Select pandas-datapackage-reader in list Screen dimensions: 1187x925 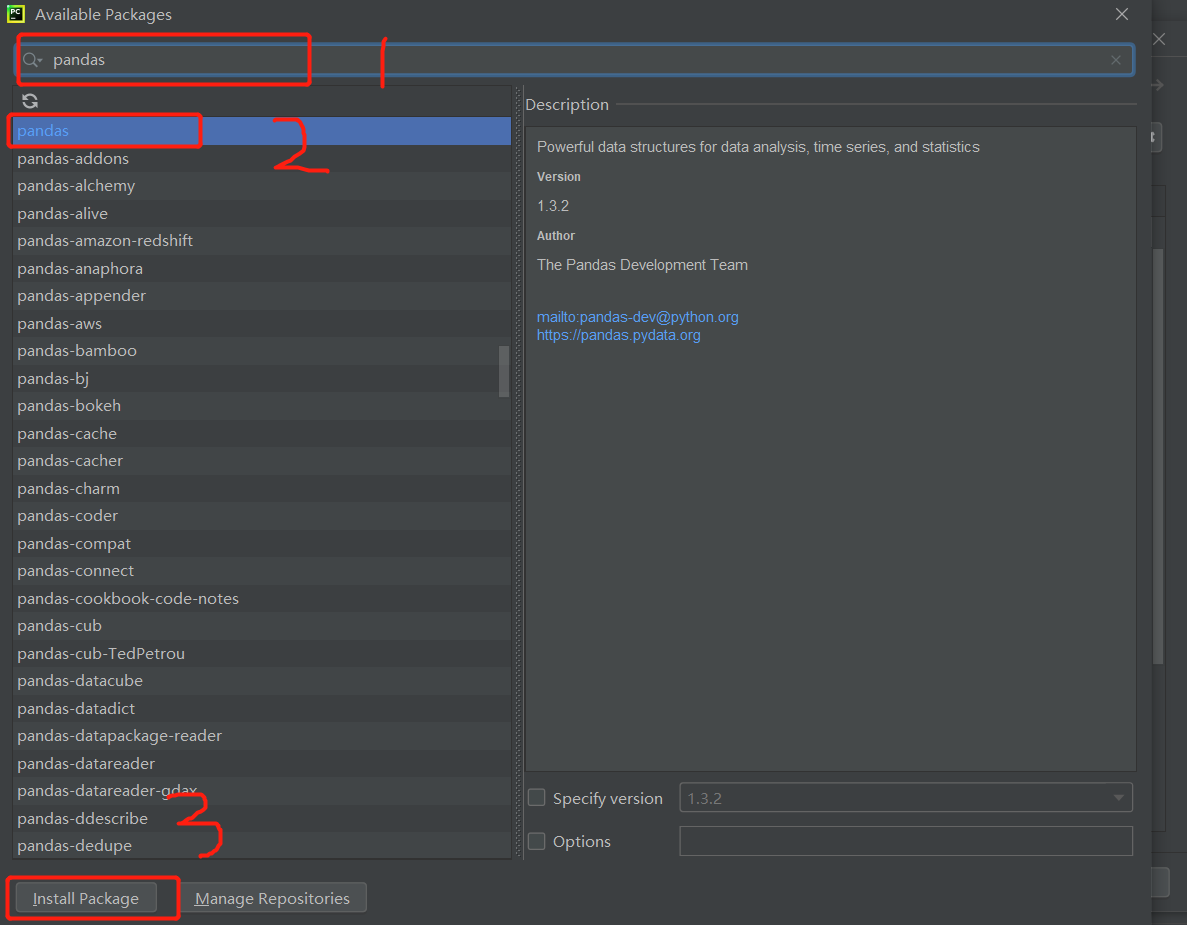[119, 736]
